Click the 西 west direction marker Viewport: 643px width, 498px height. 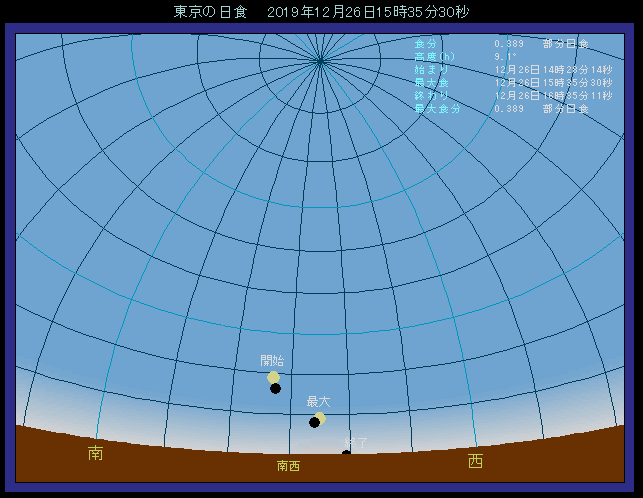(475, 461)
